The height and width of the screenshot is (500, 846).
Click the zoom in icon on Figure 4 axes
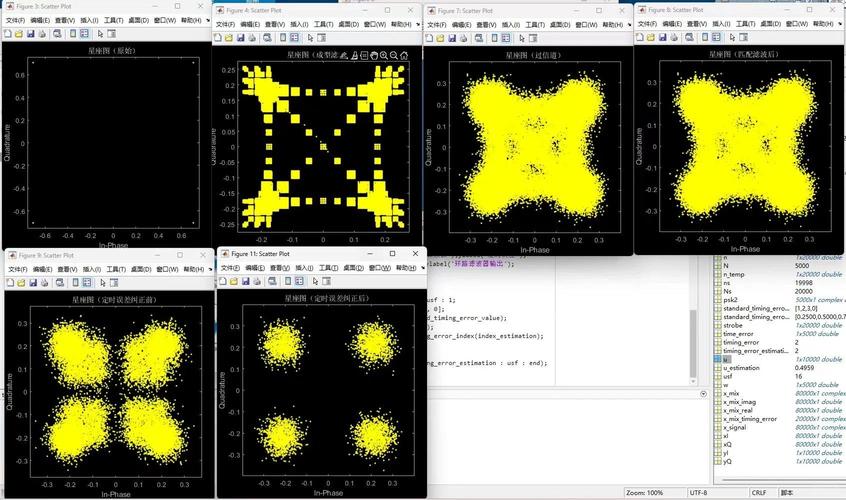coord(384,55)
